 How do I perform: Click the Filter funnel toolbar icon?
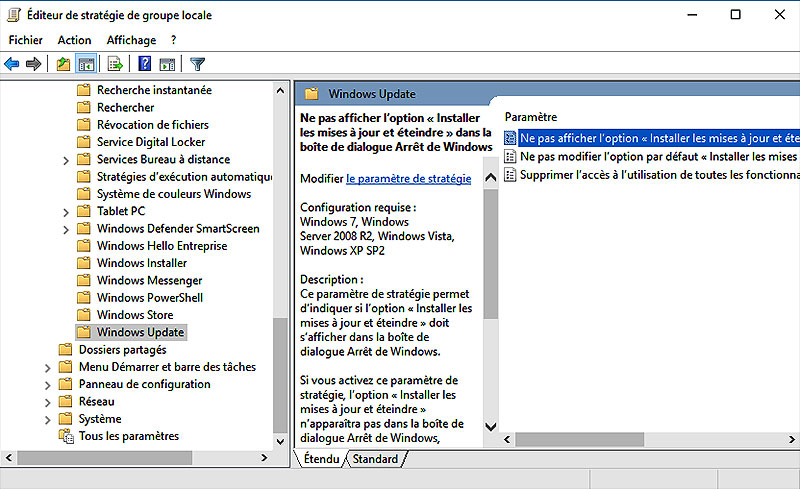(197, 64)
